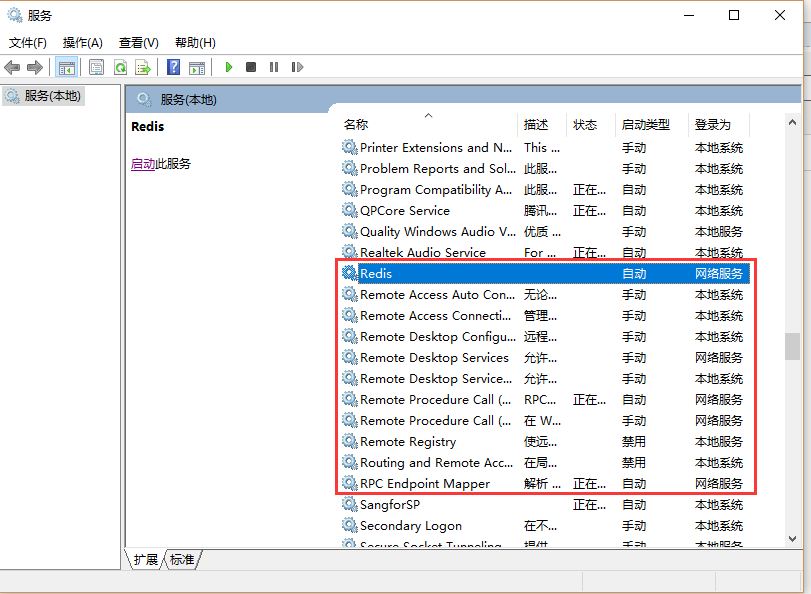Open the Properties toolbar icon

tap(96, 67)
